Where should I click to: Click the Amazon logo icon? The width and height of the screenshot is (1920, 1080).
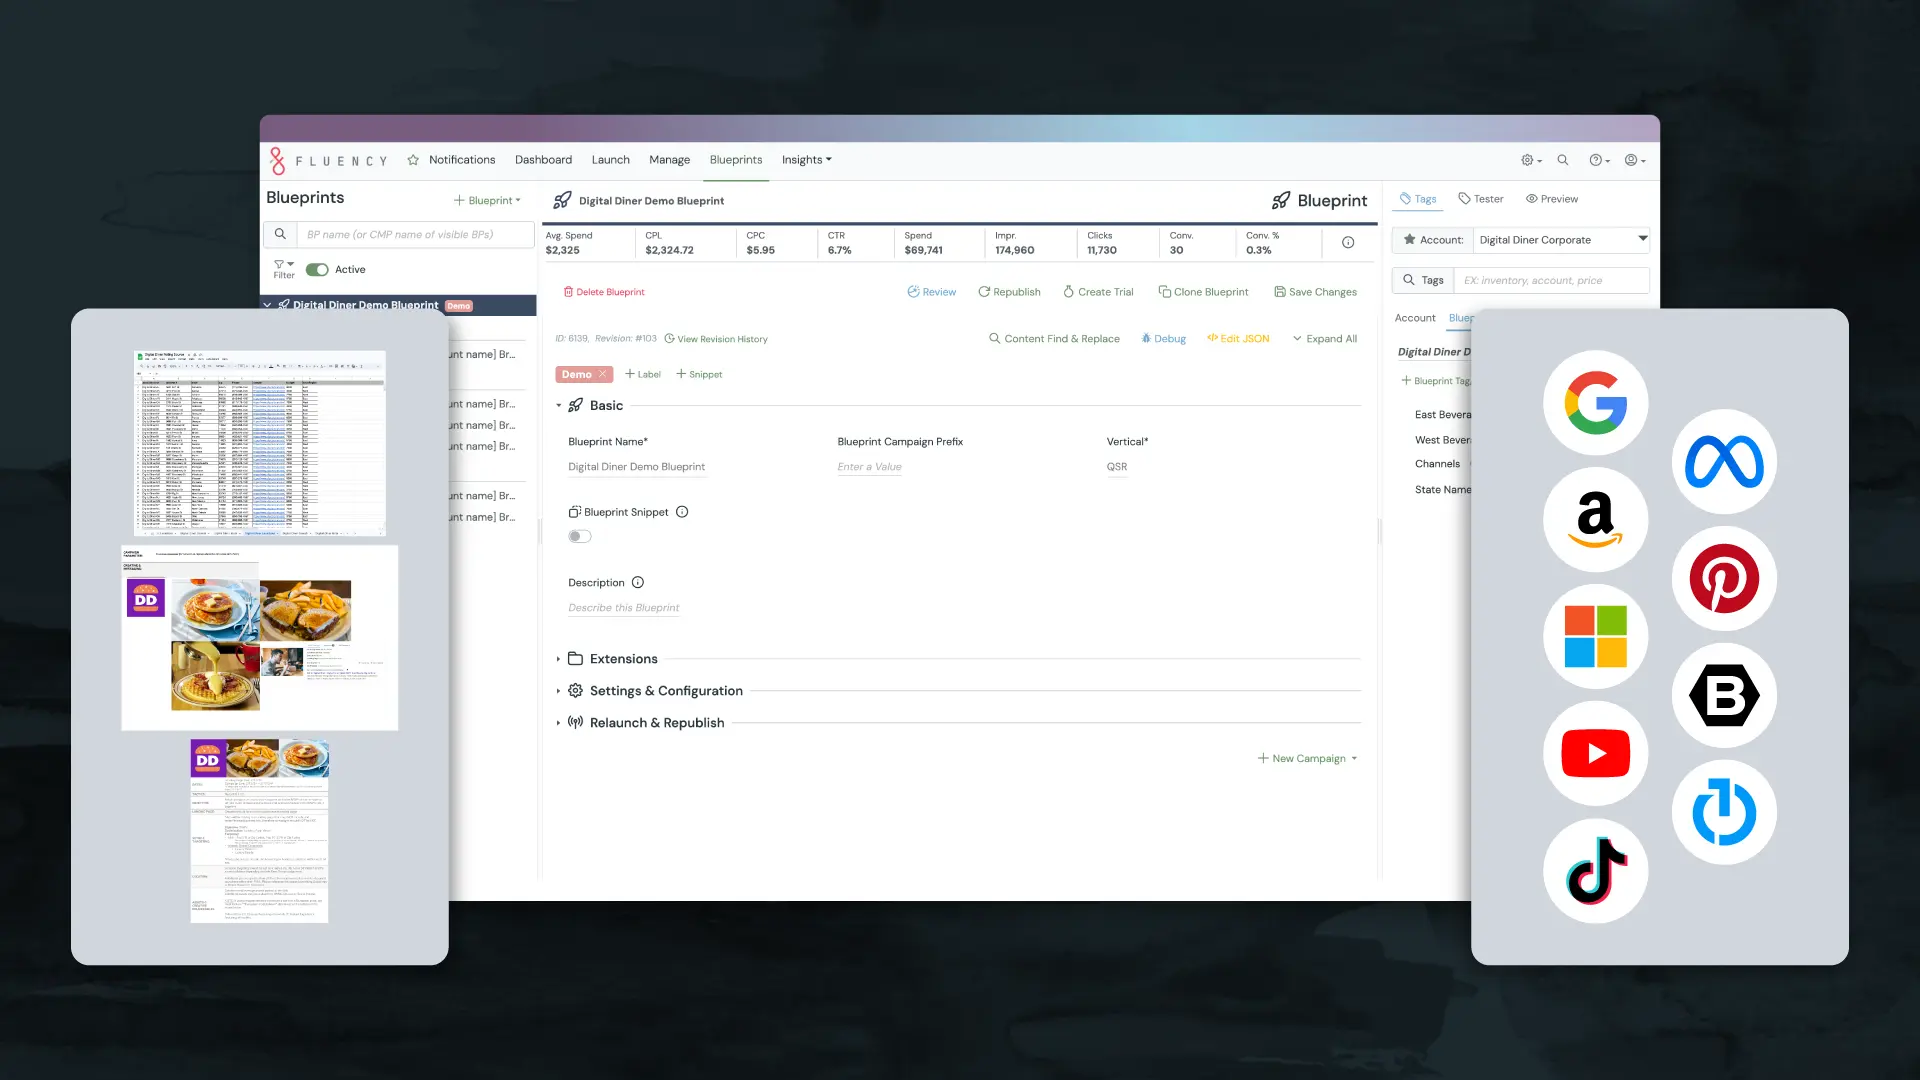click(1595, 520)
